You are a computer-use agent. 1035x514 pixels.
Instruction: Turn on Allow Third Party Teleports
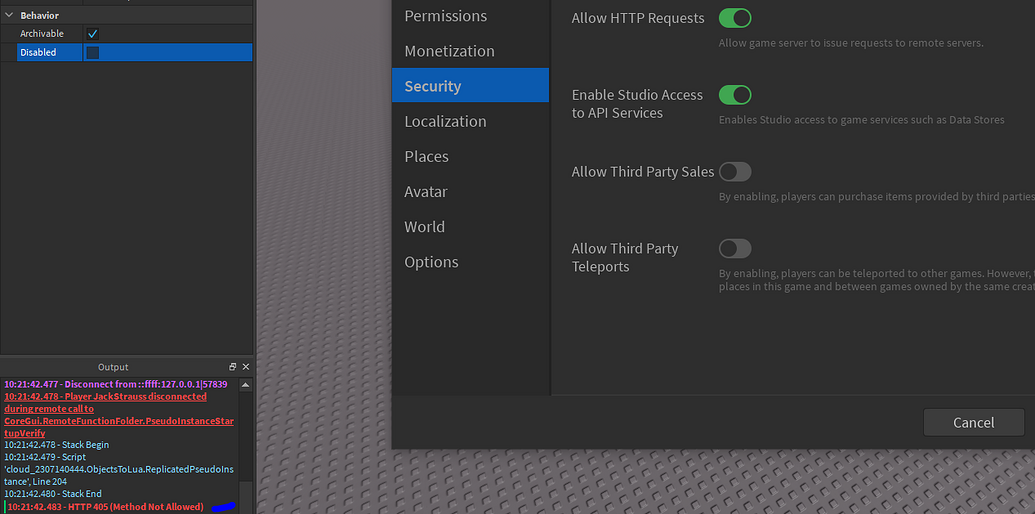point(735,249)
